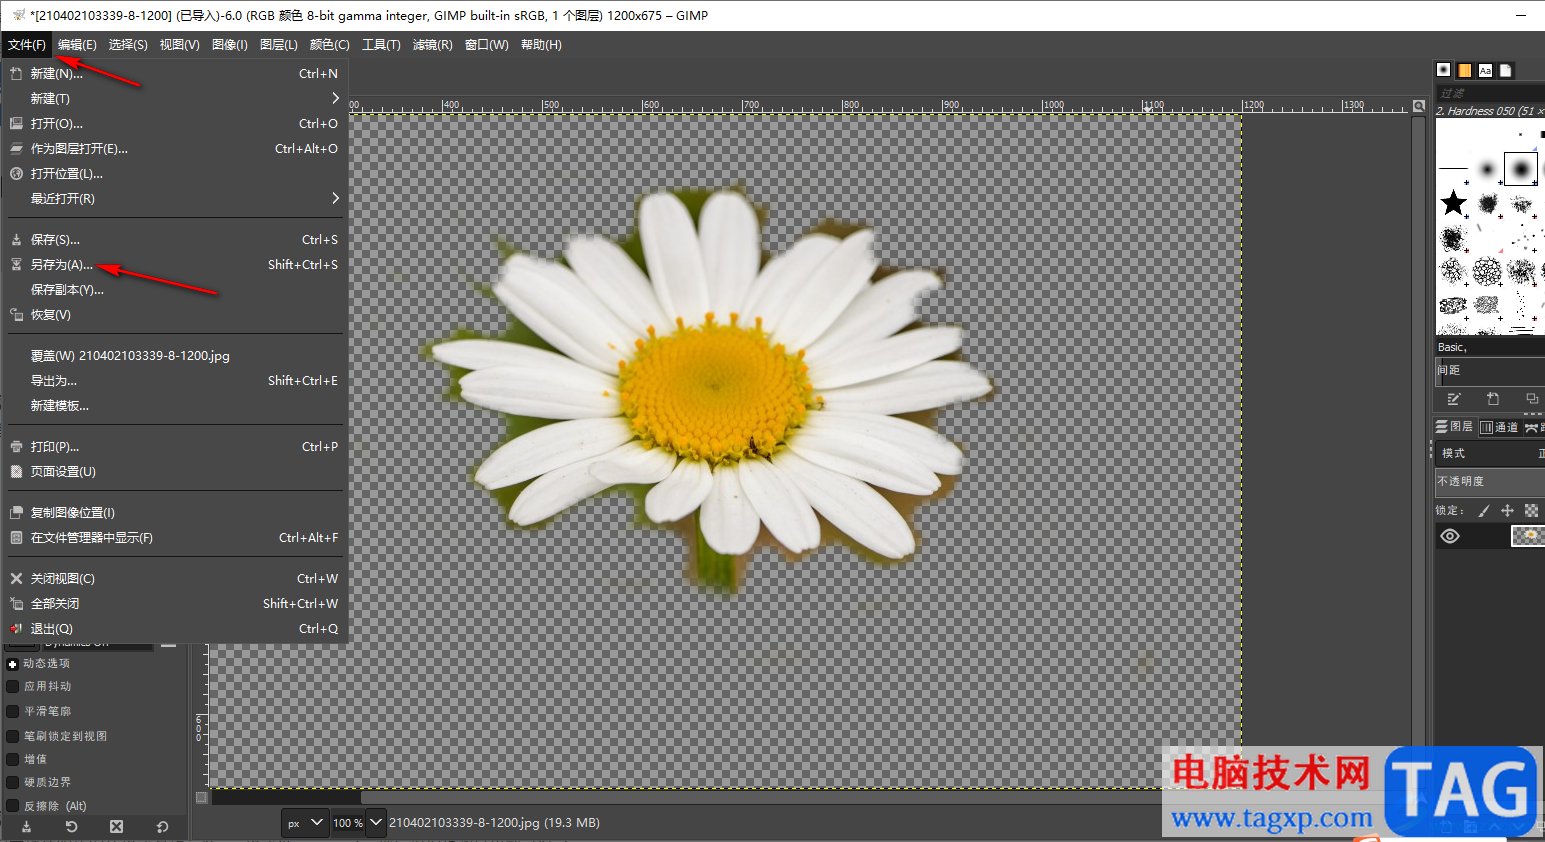The image size is (1545, 842).
Task: Open the px unit dropdown
Action: (x=304, y=823)
